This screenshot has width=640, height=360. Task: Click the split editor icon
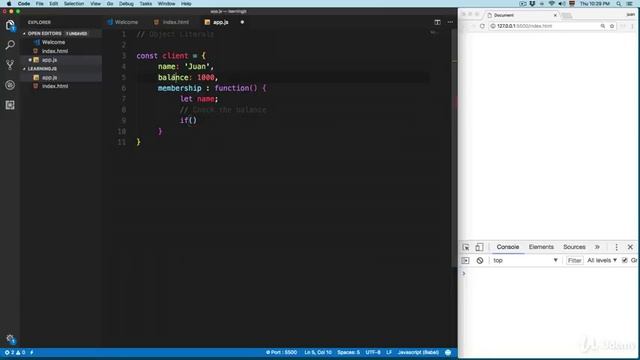[x=437, y=22]
